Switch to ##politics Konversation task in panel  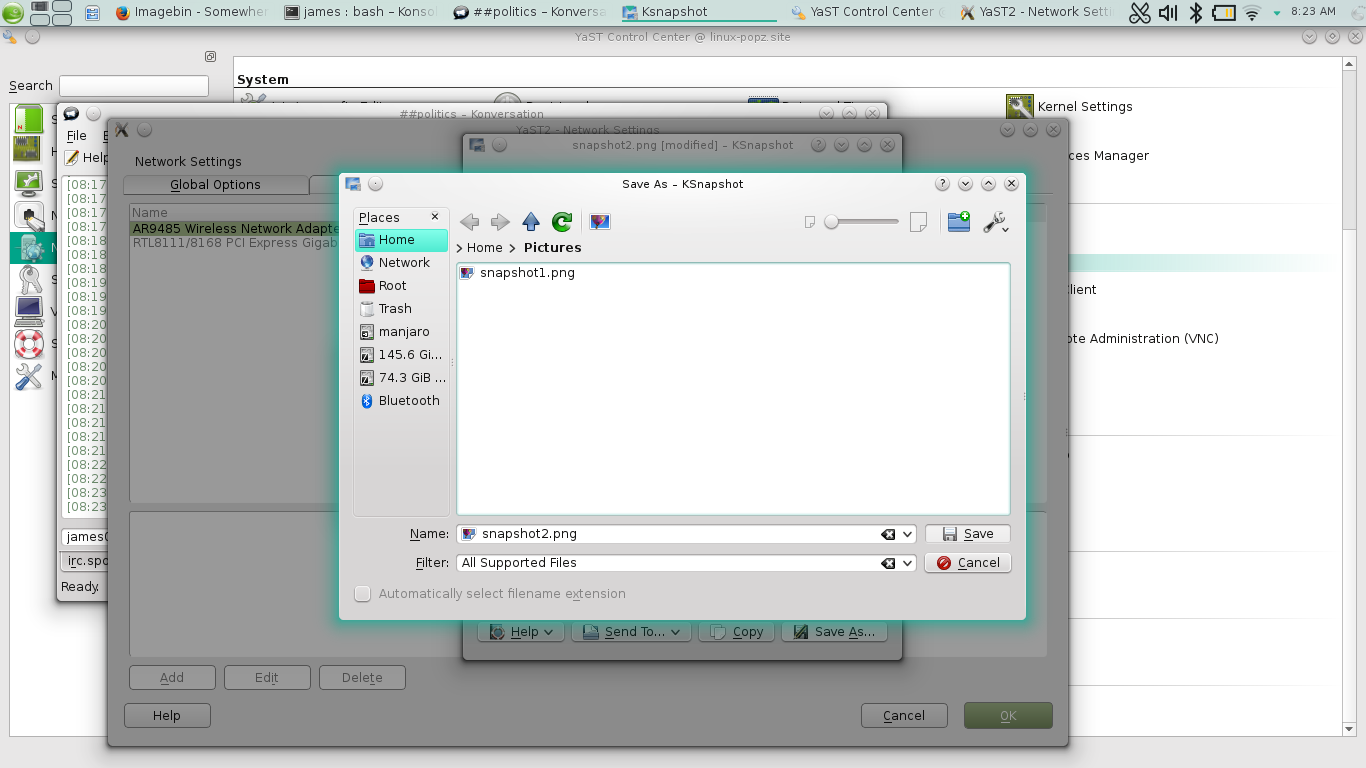click(529, 12)
